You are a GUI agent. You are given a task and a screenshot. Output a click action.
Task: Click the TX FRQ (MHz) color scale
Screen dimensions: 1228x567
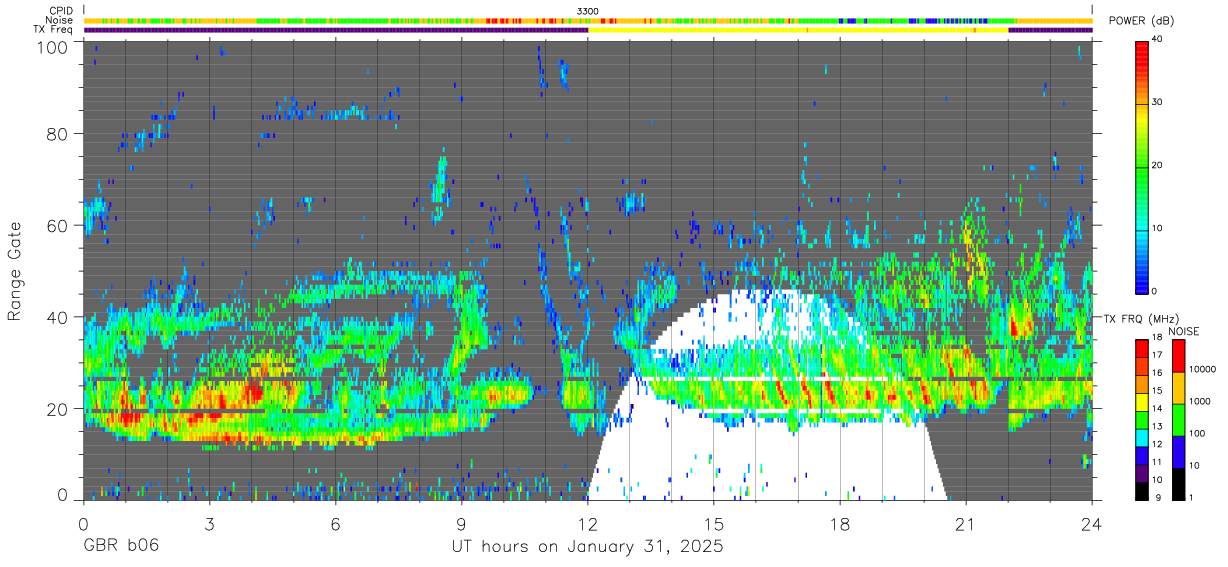point(1143,418)
